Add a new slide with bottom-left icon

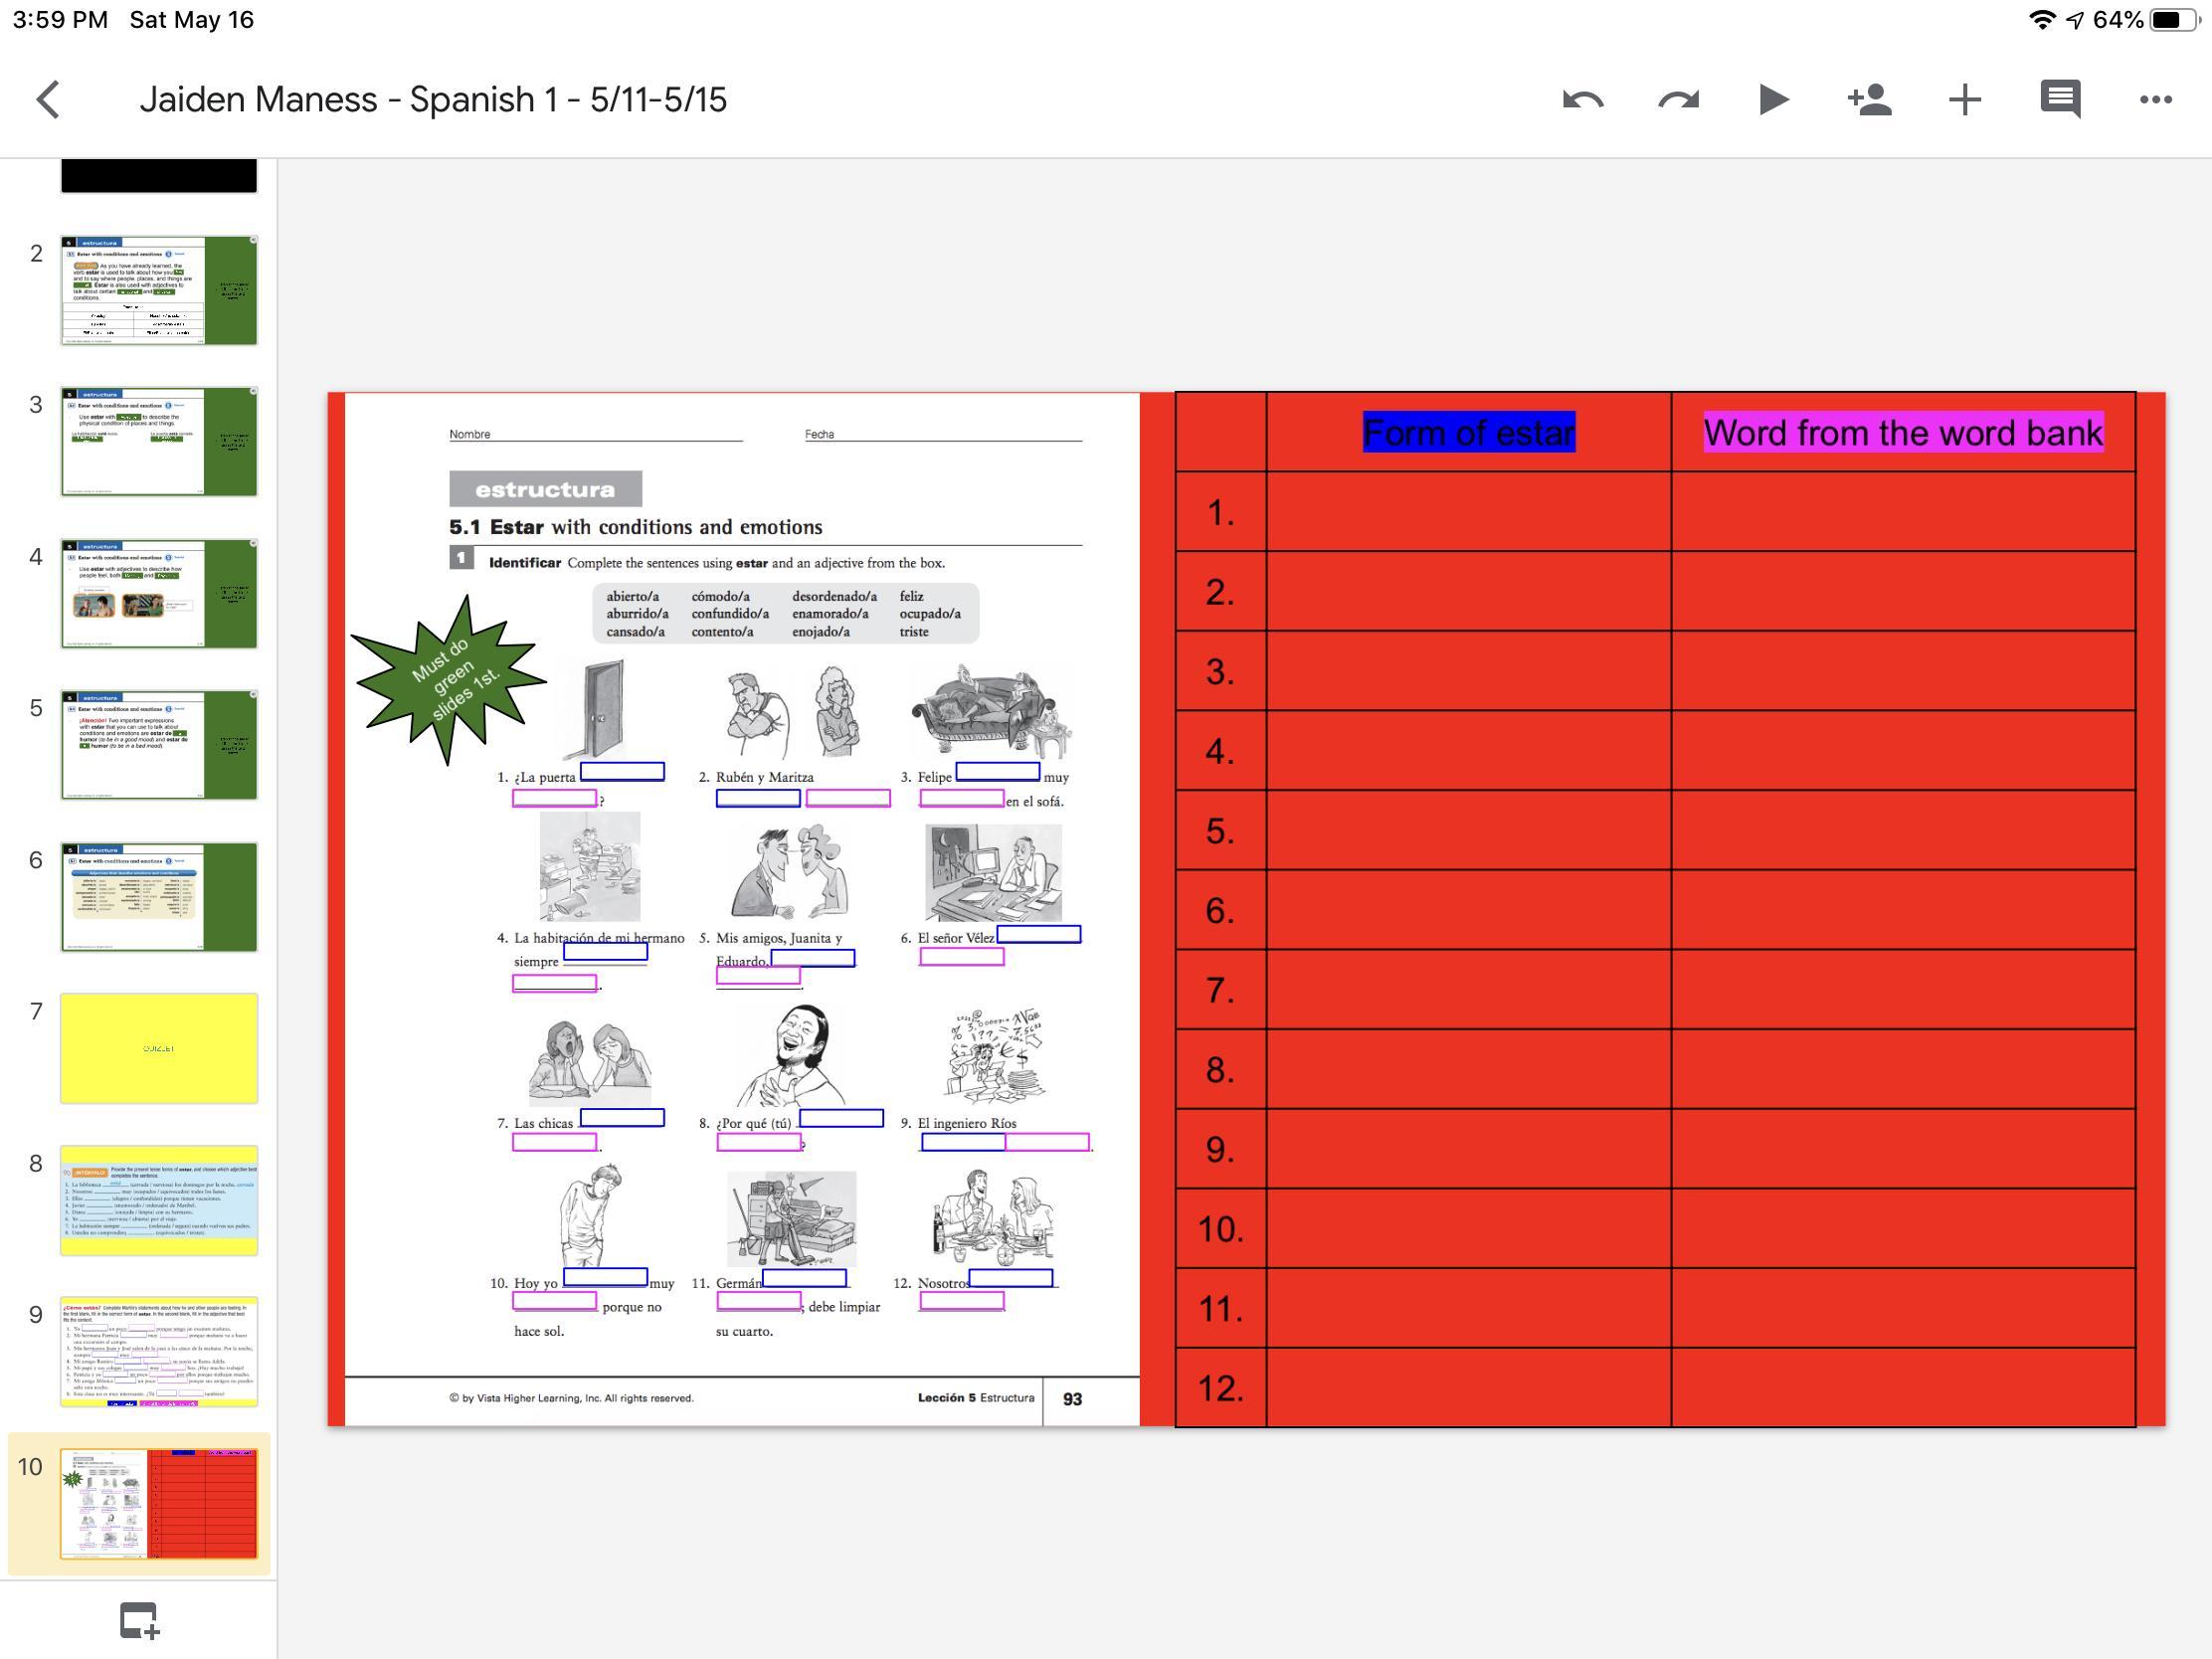(139, 1620)
